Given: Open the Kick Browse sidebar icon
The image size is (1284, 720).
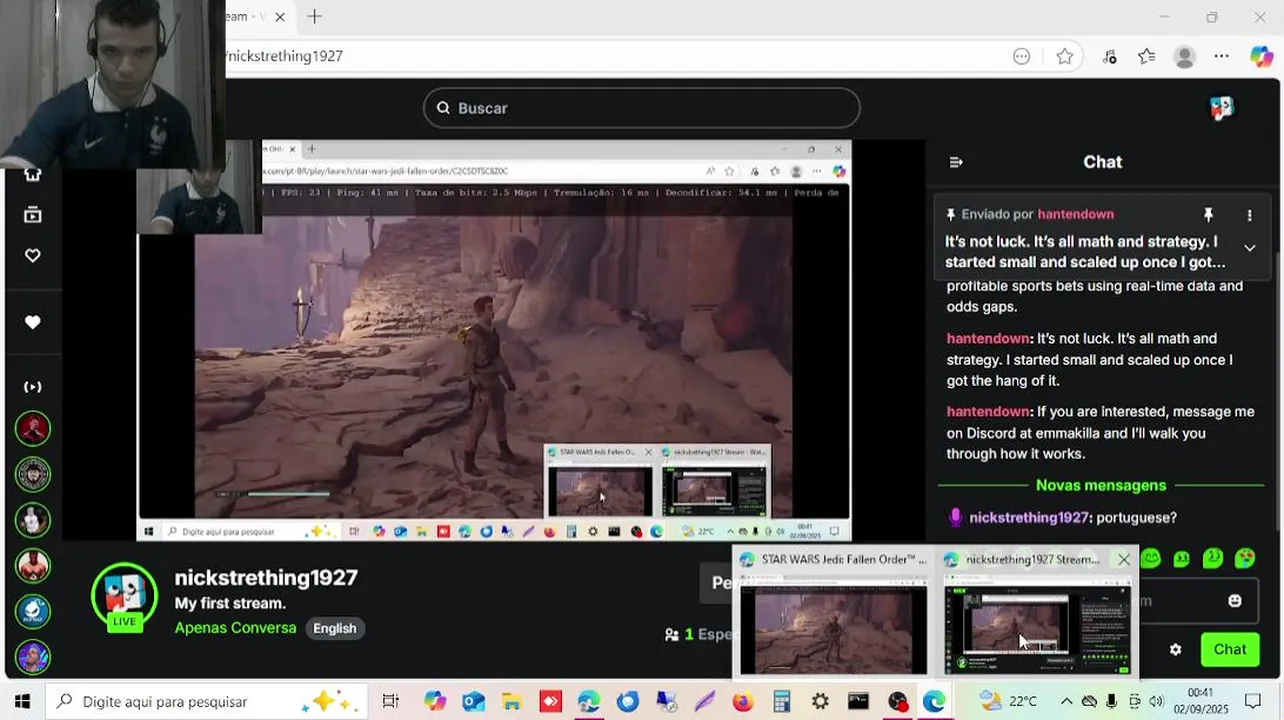Looking at the screenshot, I should (x=33, y=215).
